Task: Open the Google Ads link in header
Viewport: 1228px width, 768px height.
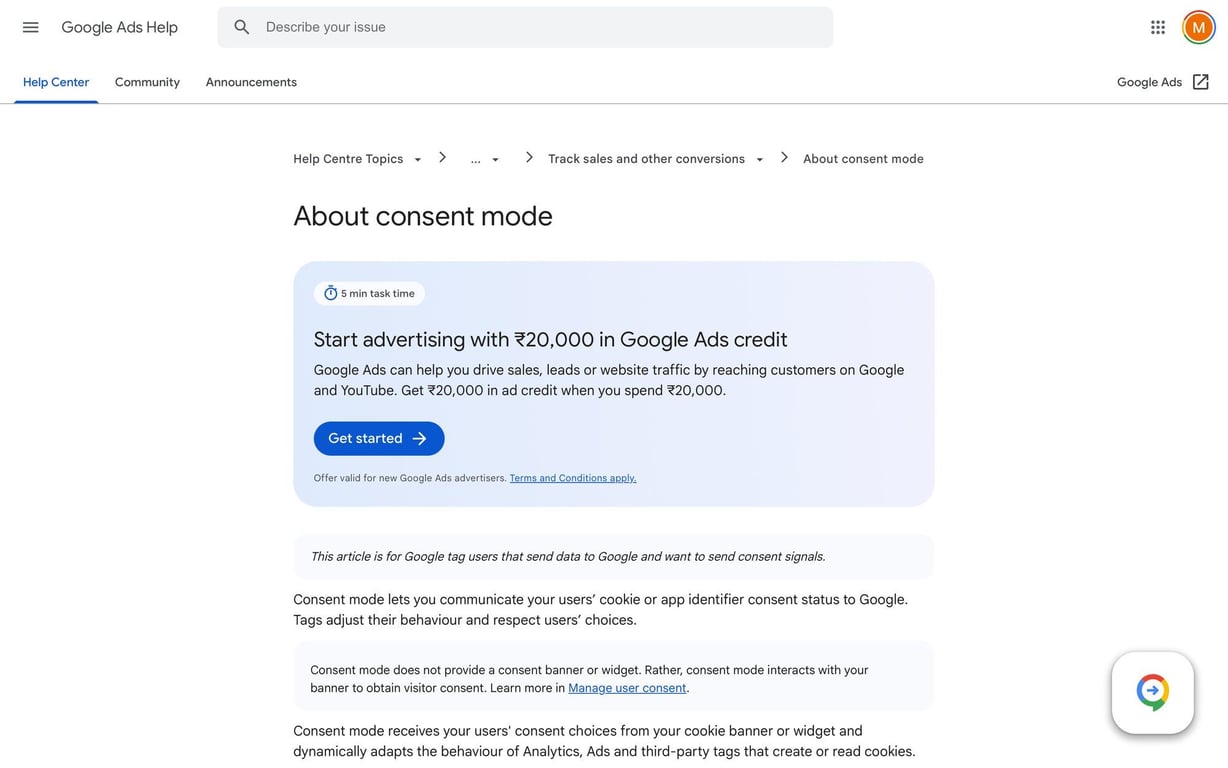Action: point(1149,82)
